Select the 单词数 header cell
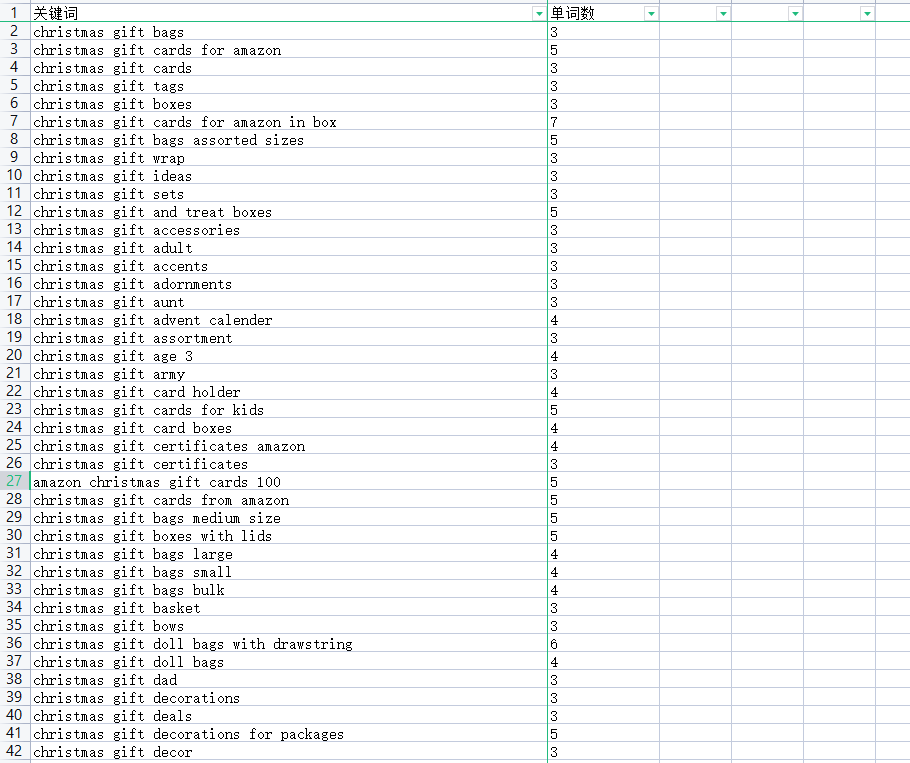Viewport: 910px width, 763px height. 604,13
